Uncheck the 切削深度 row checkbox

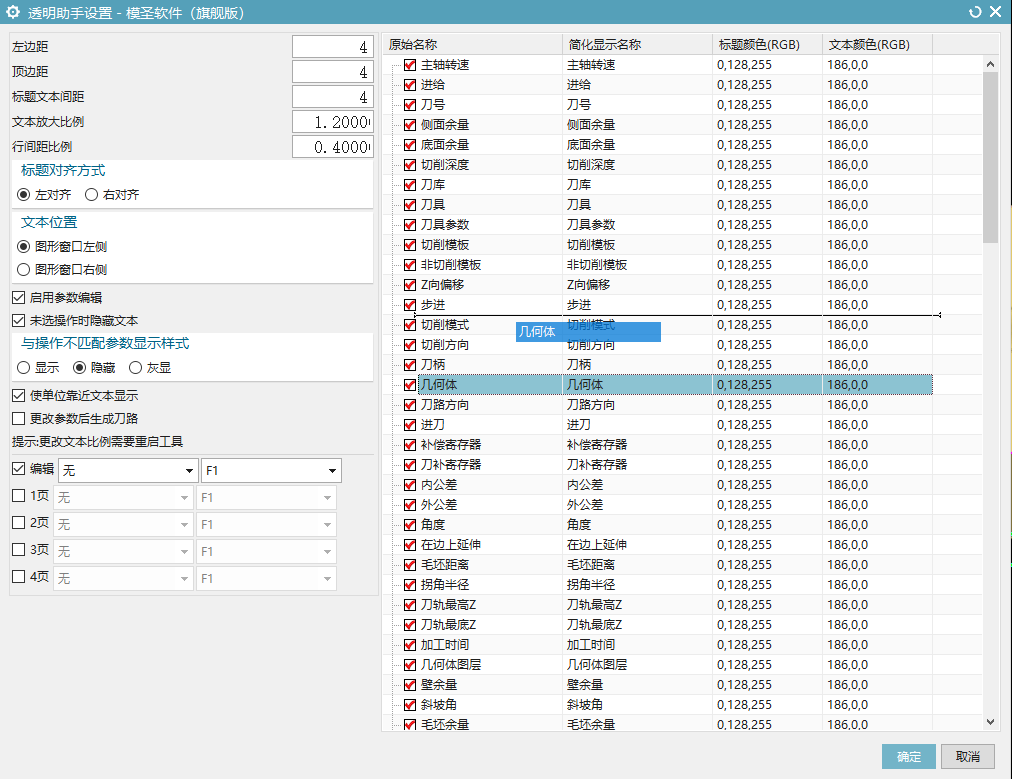pyautogui.click(x=410, y=165)
